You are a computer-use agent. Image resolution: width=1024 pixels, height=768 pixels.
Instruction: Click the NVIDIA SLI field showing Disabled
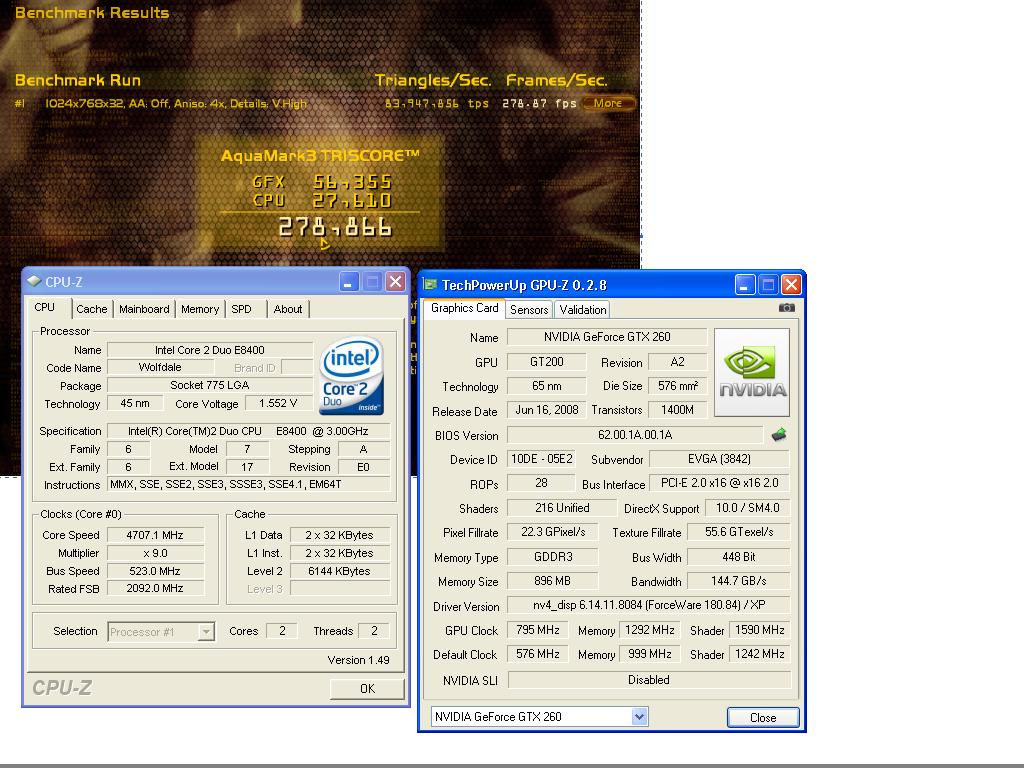(x=649, y=680)
